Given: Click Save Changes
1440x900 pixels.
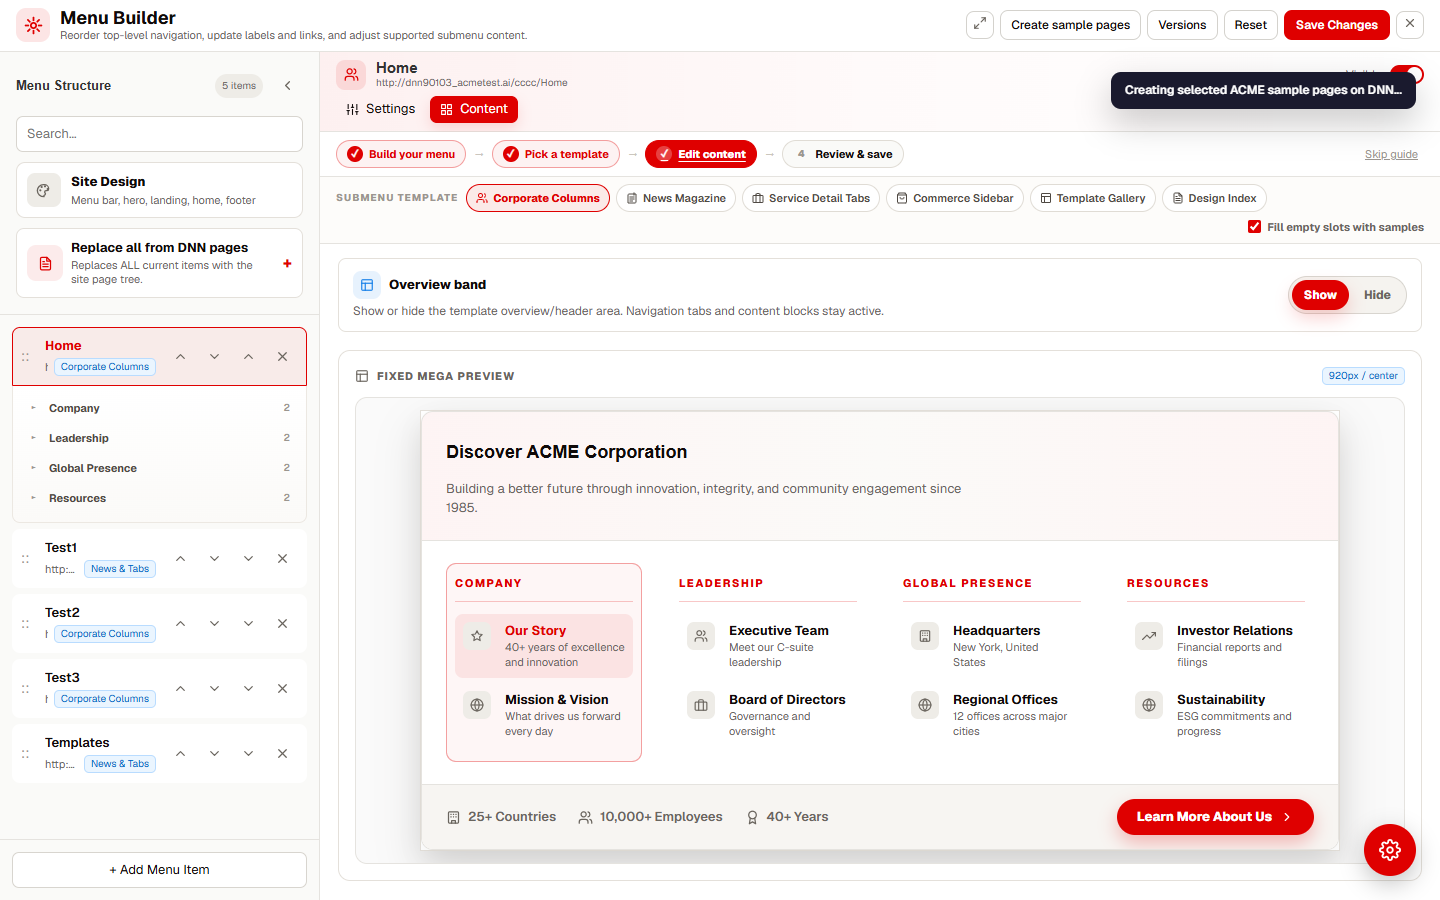Looking at the screenshot, I should (1336, 25).
